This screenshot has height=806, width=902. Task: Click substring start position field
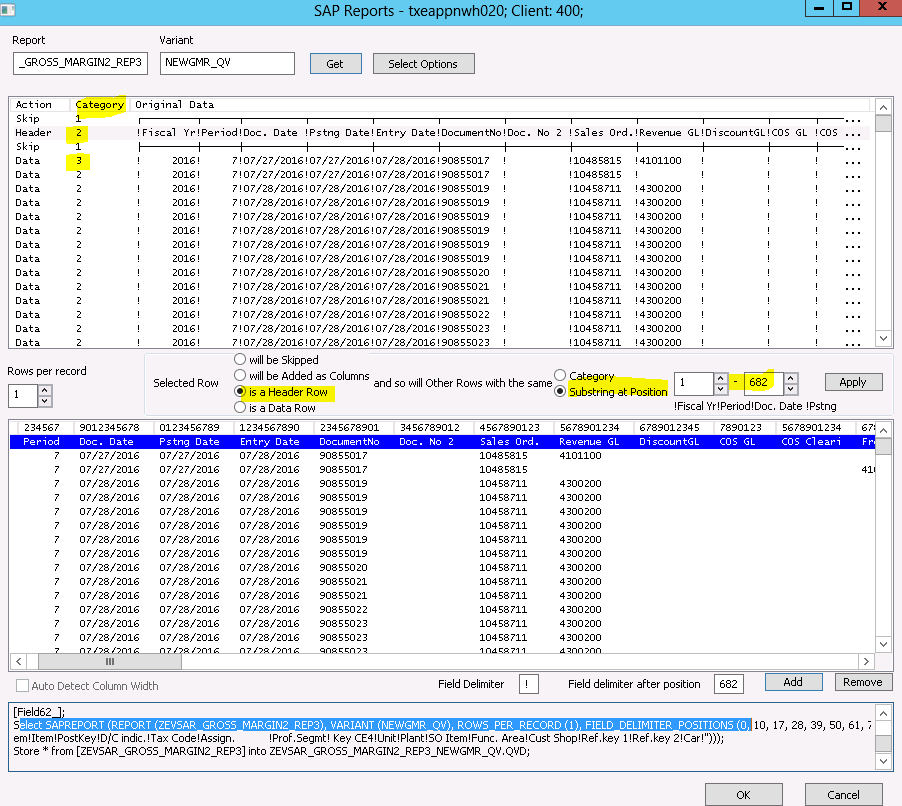pyautogui.click(x=694, y=383)
